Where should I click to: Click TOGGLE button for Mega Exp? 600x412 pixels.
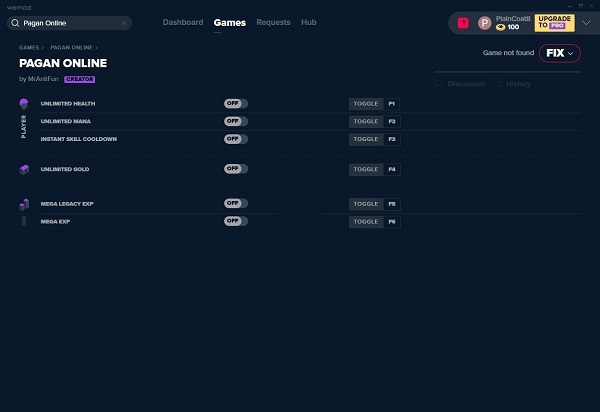tap(366, 222)
